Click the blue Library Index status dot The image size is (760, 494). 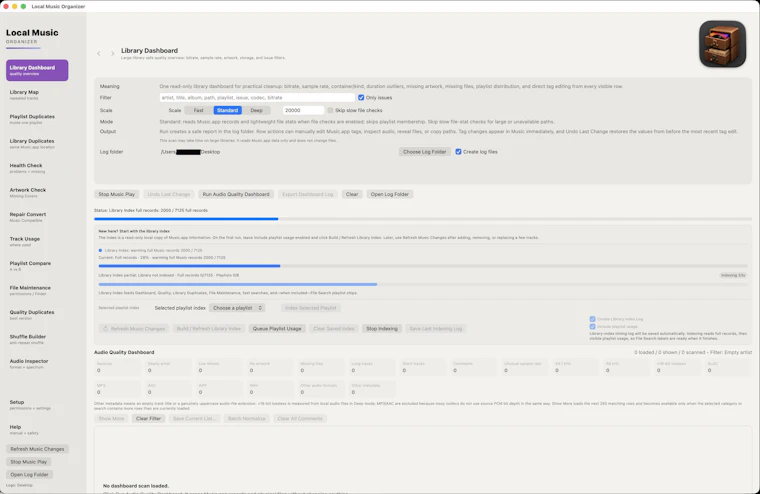click(x=100, y=251)
